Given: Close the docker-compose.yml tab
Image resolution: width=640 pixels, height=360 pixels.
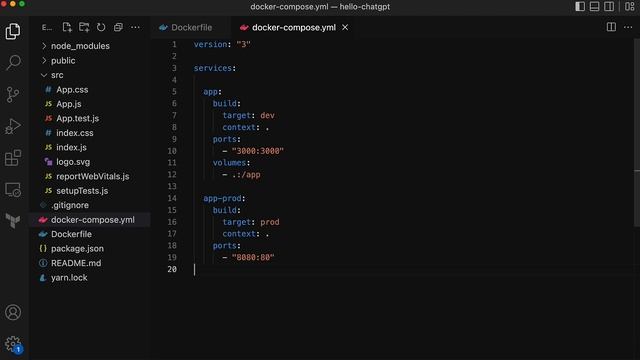Looking at the screenshot, I should pyautogui.click(x=345, y=27).
